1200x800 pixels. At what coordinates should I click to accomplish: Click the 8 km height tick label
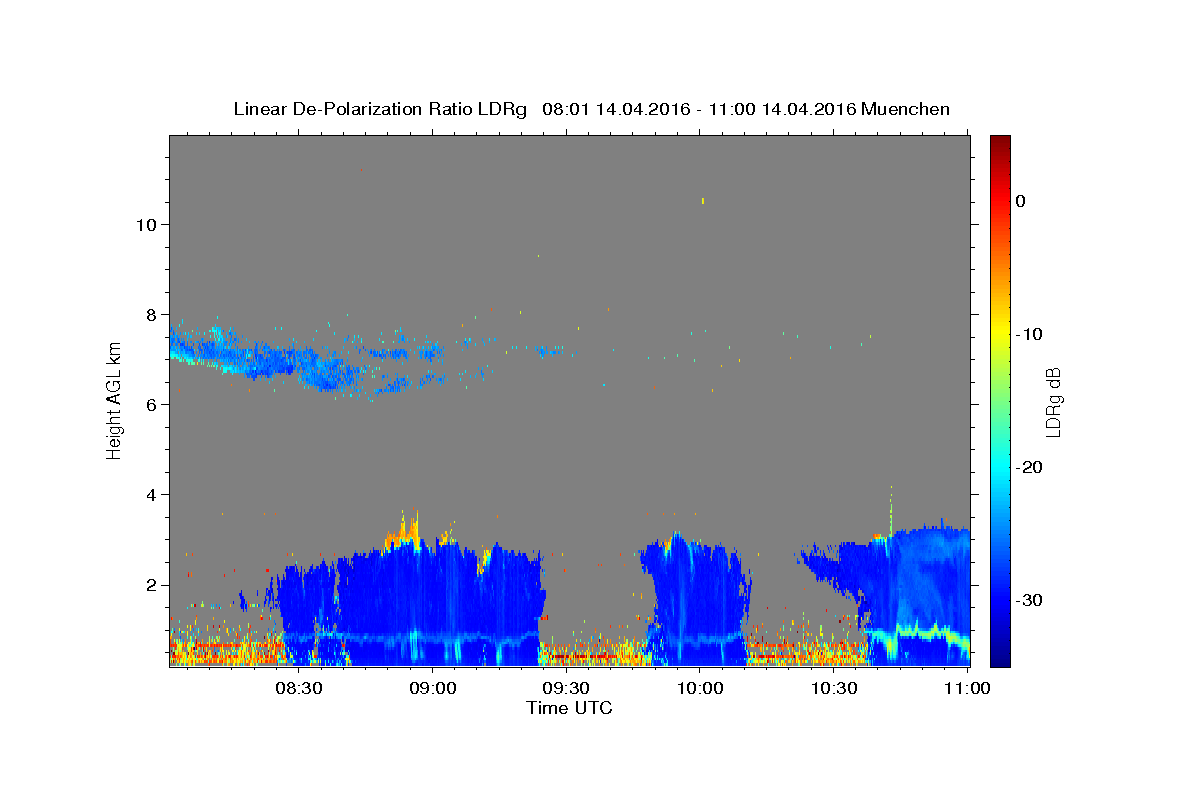click(151, 314)
